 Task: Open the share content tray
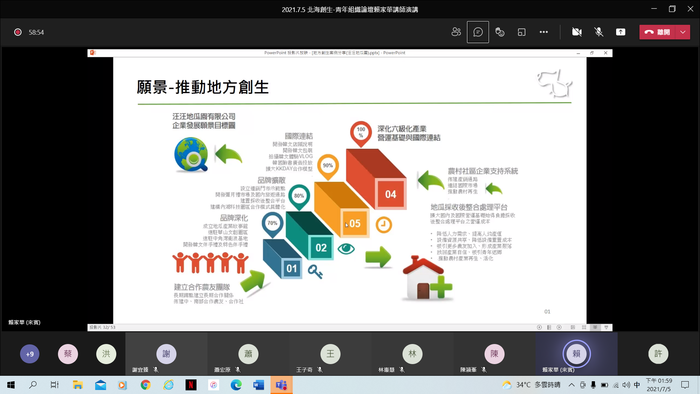(621, 32)
